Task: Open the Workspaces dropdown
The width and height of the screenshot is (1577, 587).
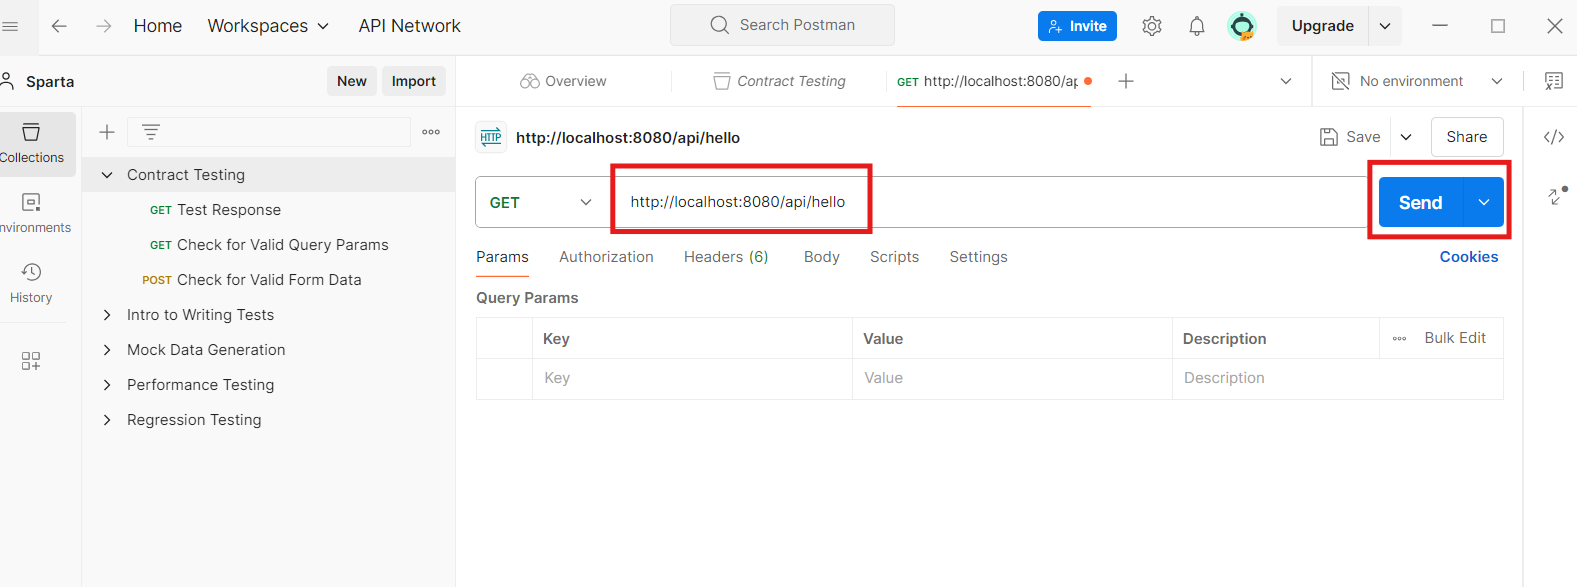Action: [x=268, y=26]
